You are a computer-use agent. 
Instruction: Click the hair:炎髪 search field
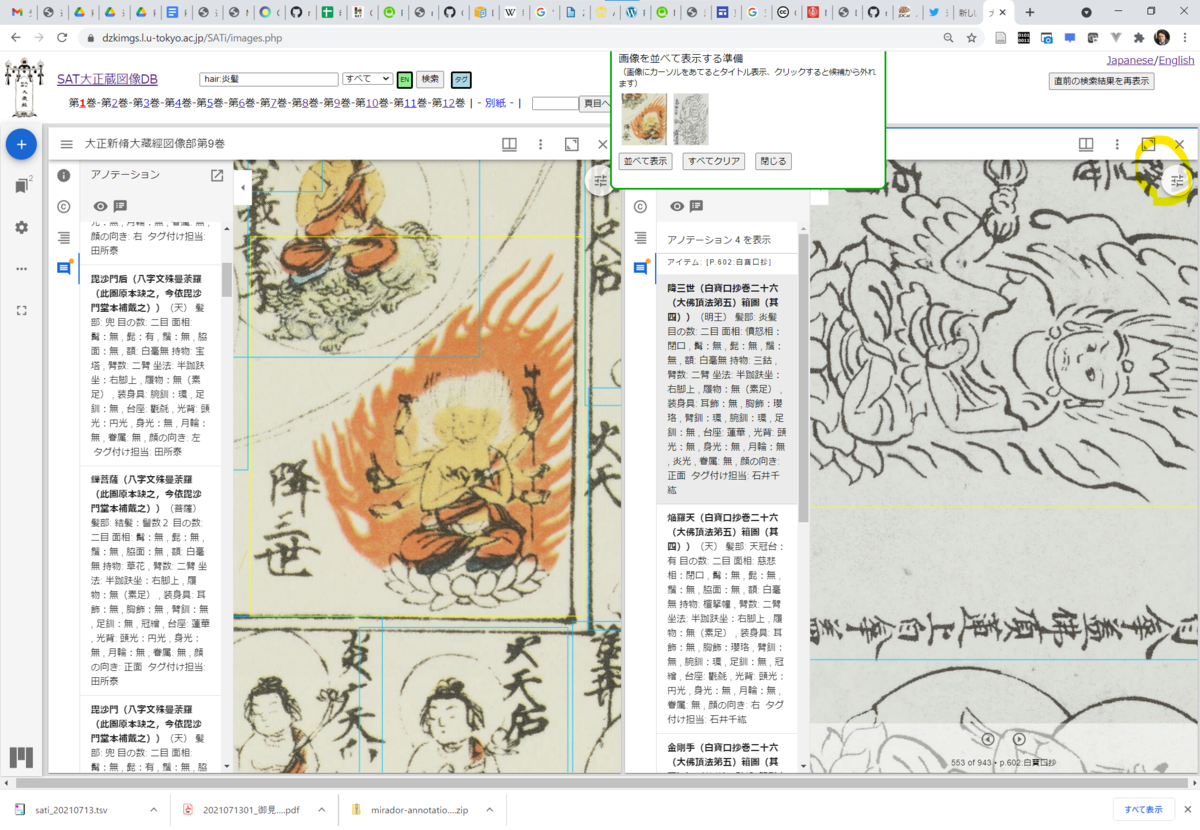point(269,79)
